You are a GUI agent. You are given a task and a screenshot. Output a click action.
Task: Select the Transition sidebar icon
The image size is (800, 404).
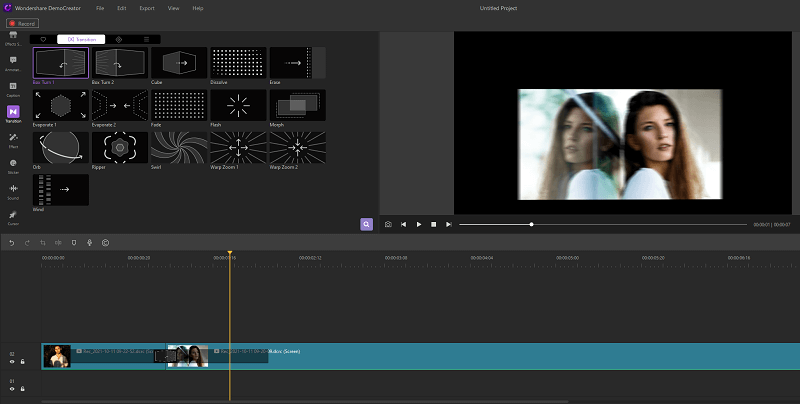pyautogui.click(x=13, y=114)
